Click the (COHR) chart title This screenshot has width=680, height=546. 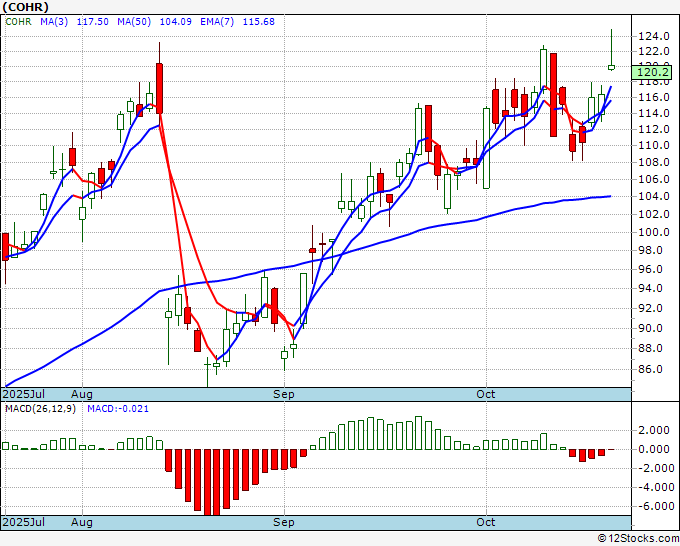pos(26,7)
